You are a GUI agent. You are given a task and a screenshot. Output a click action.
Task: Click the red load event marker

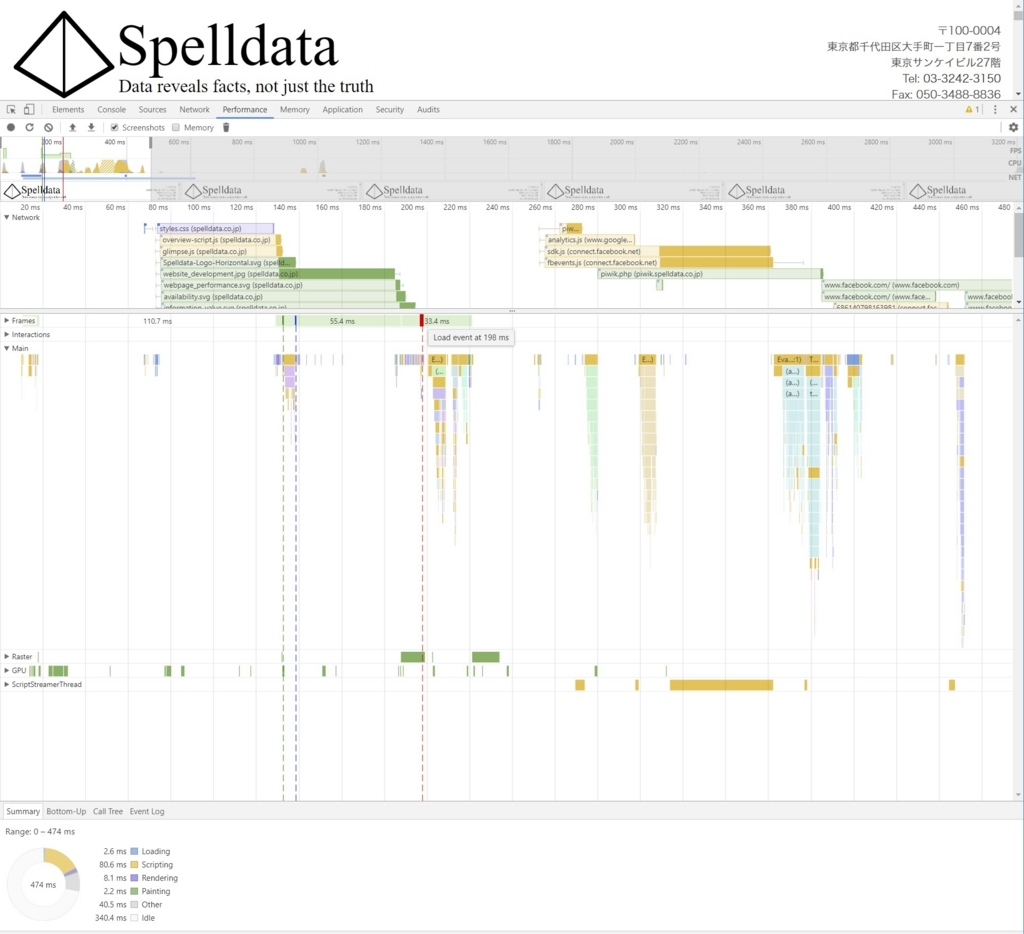[422, 321]
